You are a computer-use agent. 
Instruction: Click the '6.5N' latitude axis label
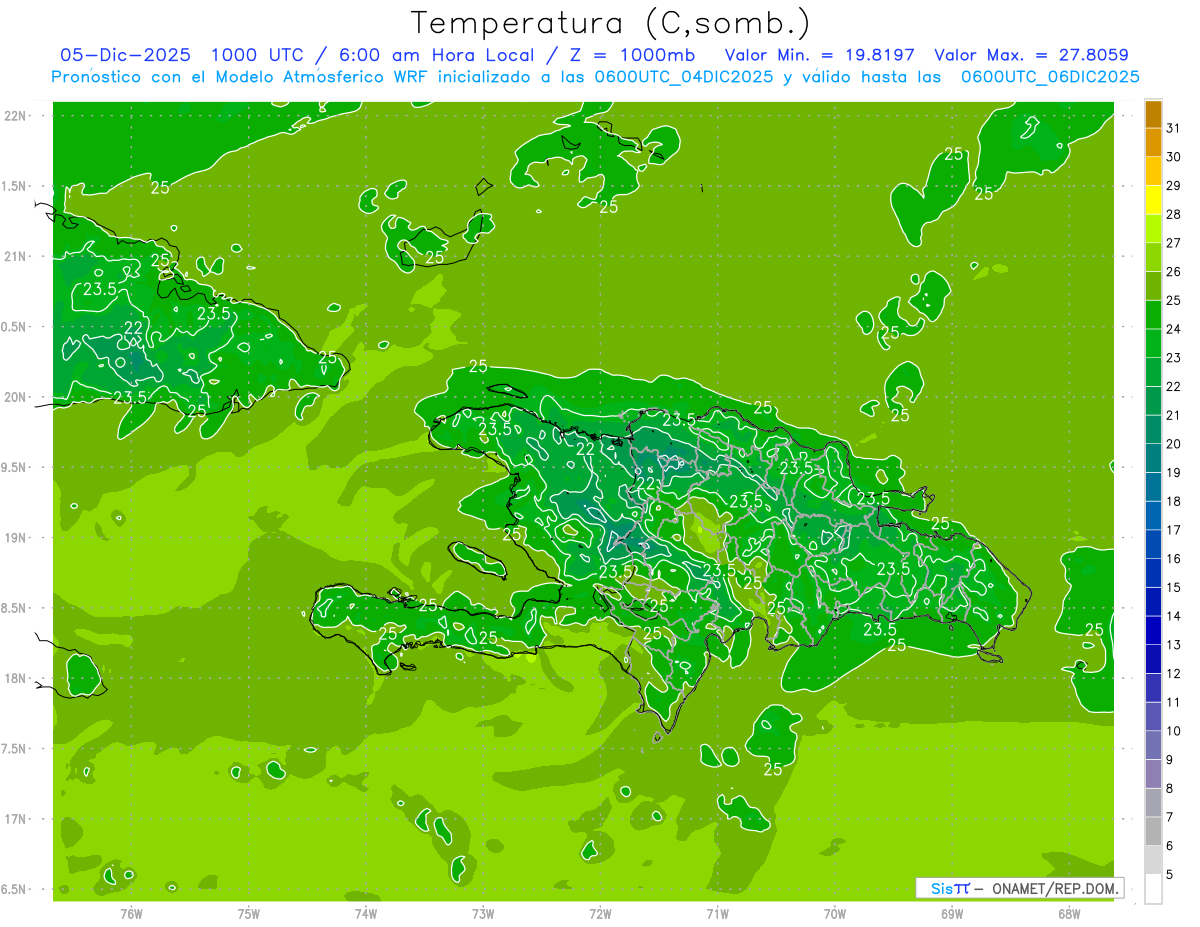click(x=14, y=889)
